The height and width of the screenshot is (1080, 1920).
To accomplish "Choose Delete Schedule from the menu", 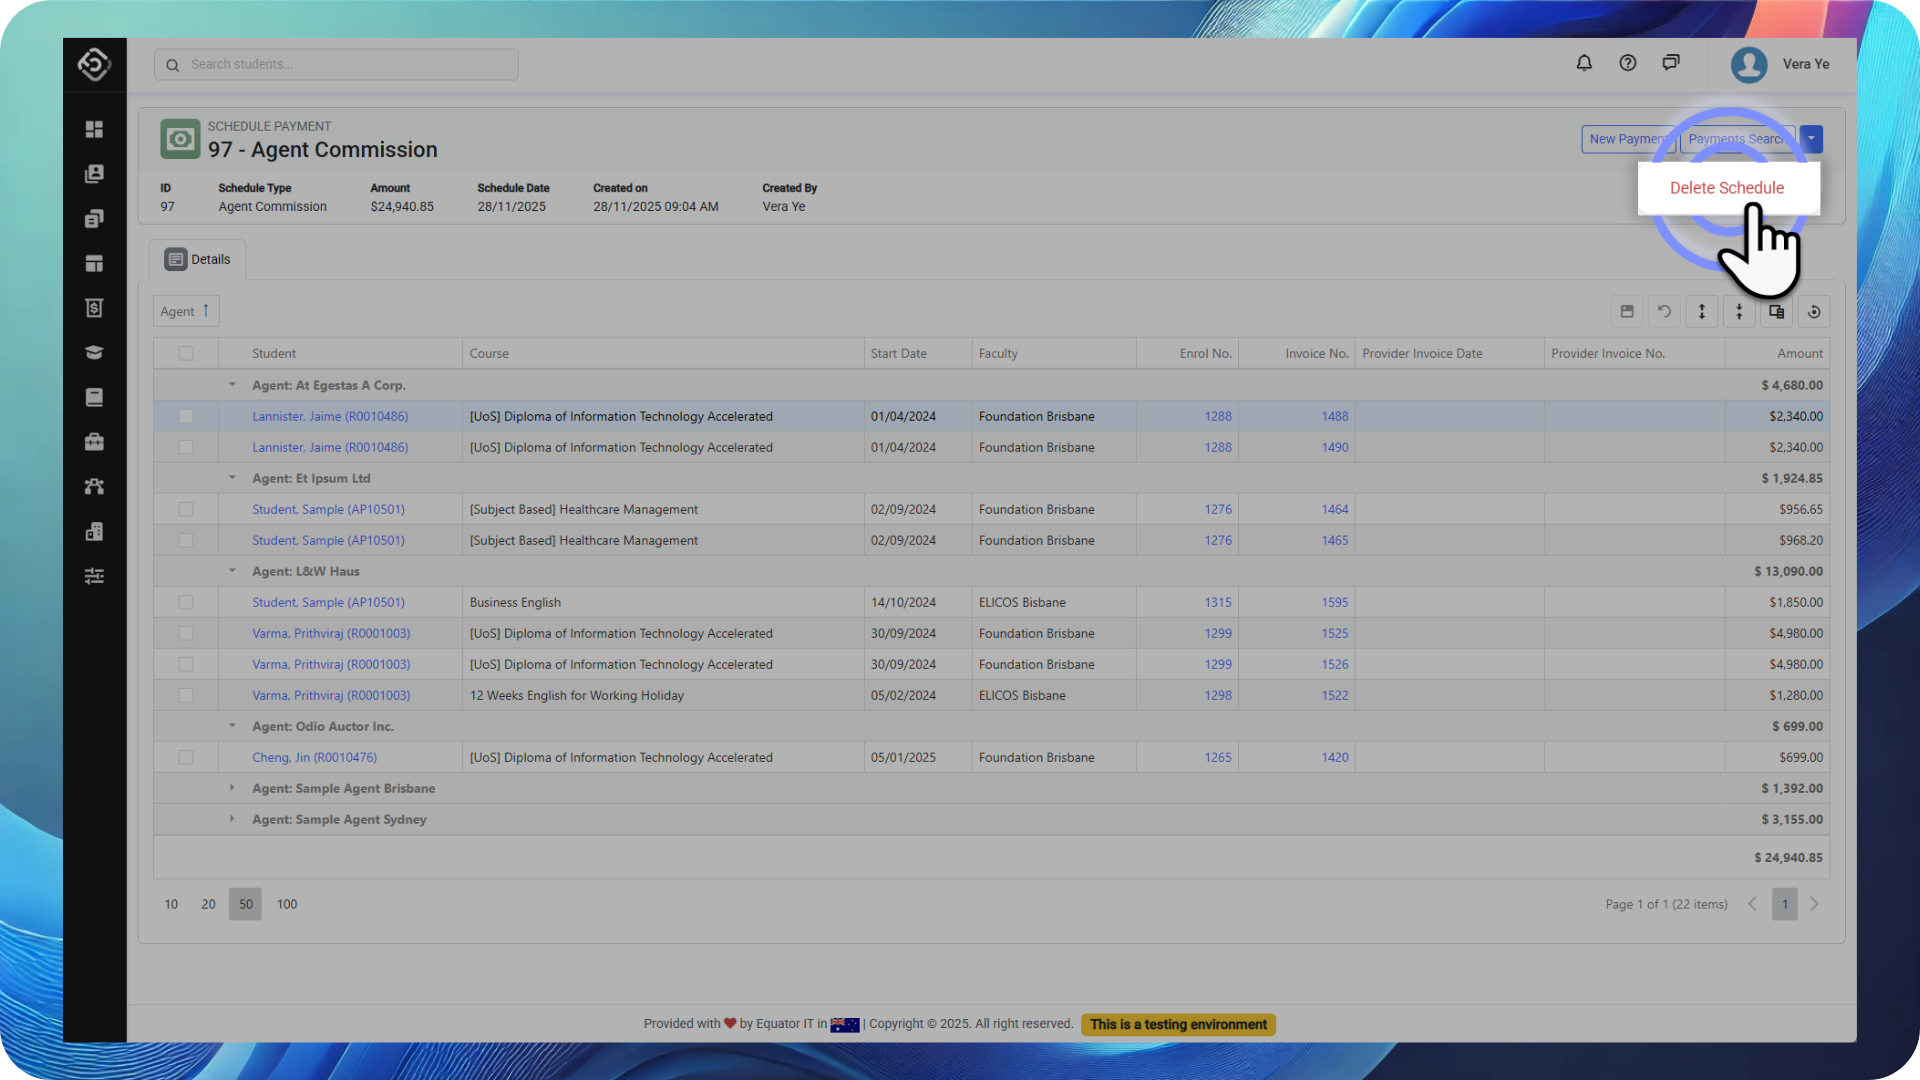I will [x=1726, y=188].
